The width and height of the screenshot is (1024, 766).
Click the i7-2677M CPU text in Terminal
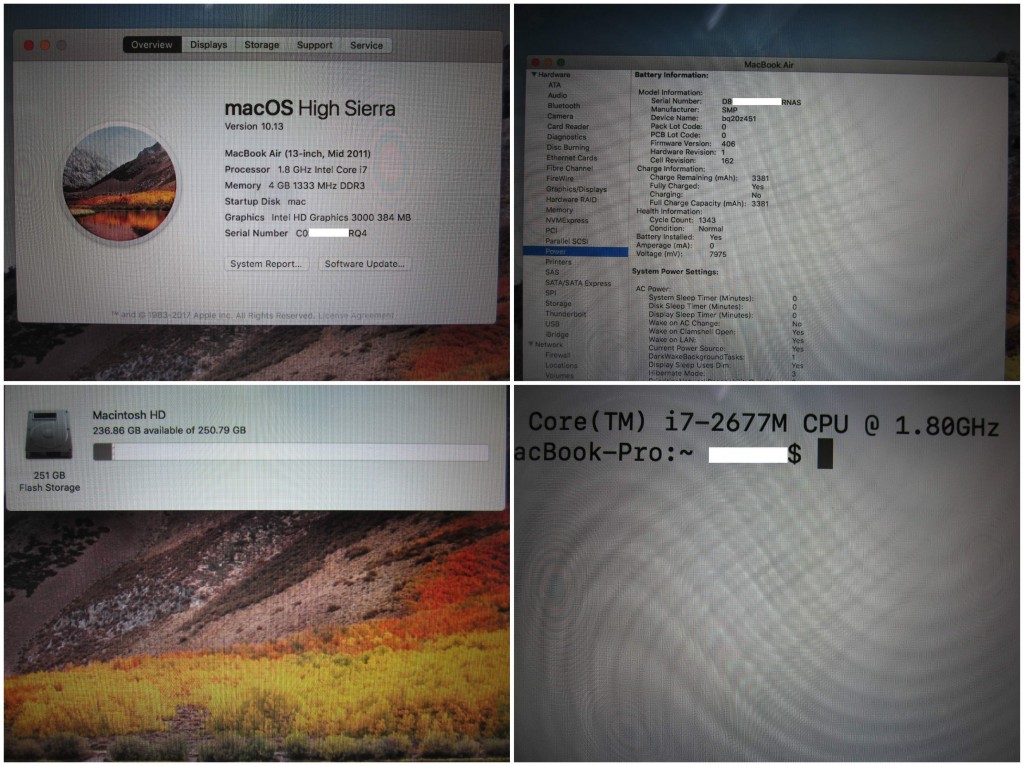(756, 423)
